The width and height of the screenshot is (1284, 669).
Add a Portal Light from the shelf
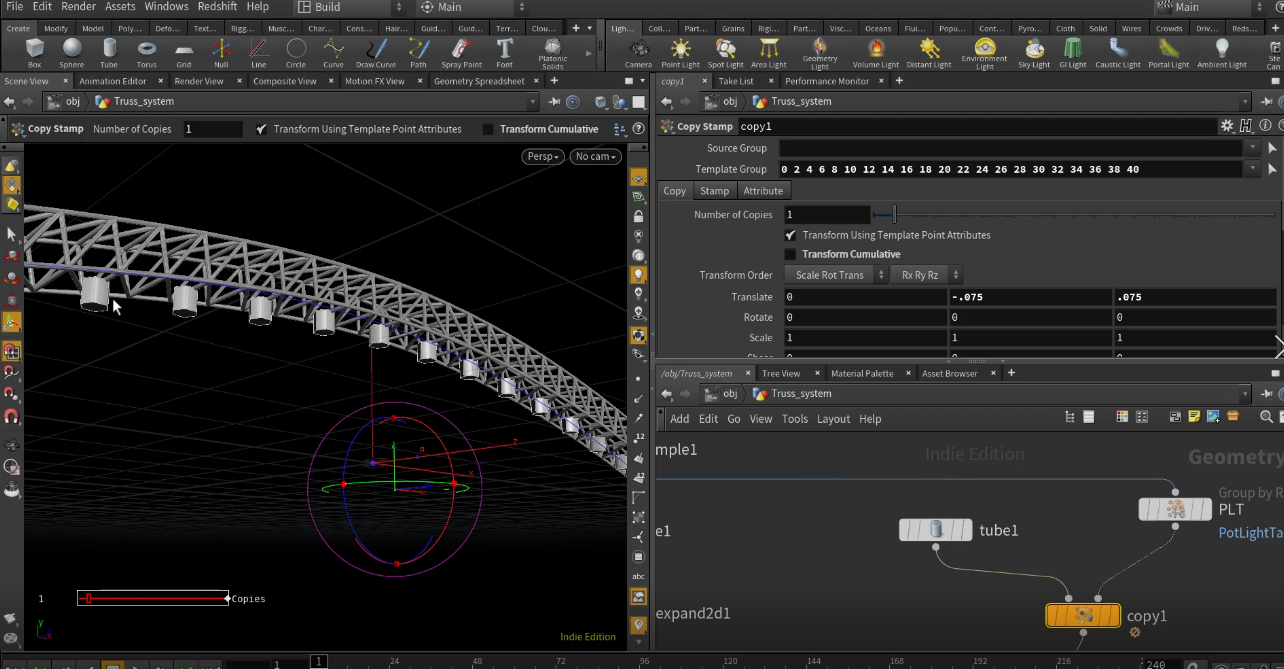point(1168,53)
